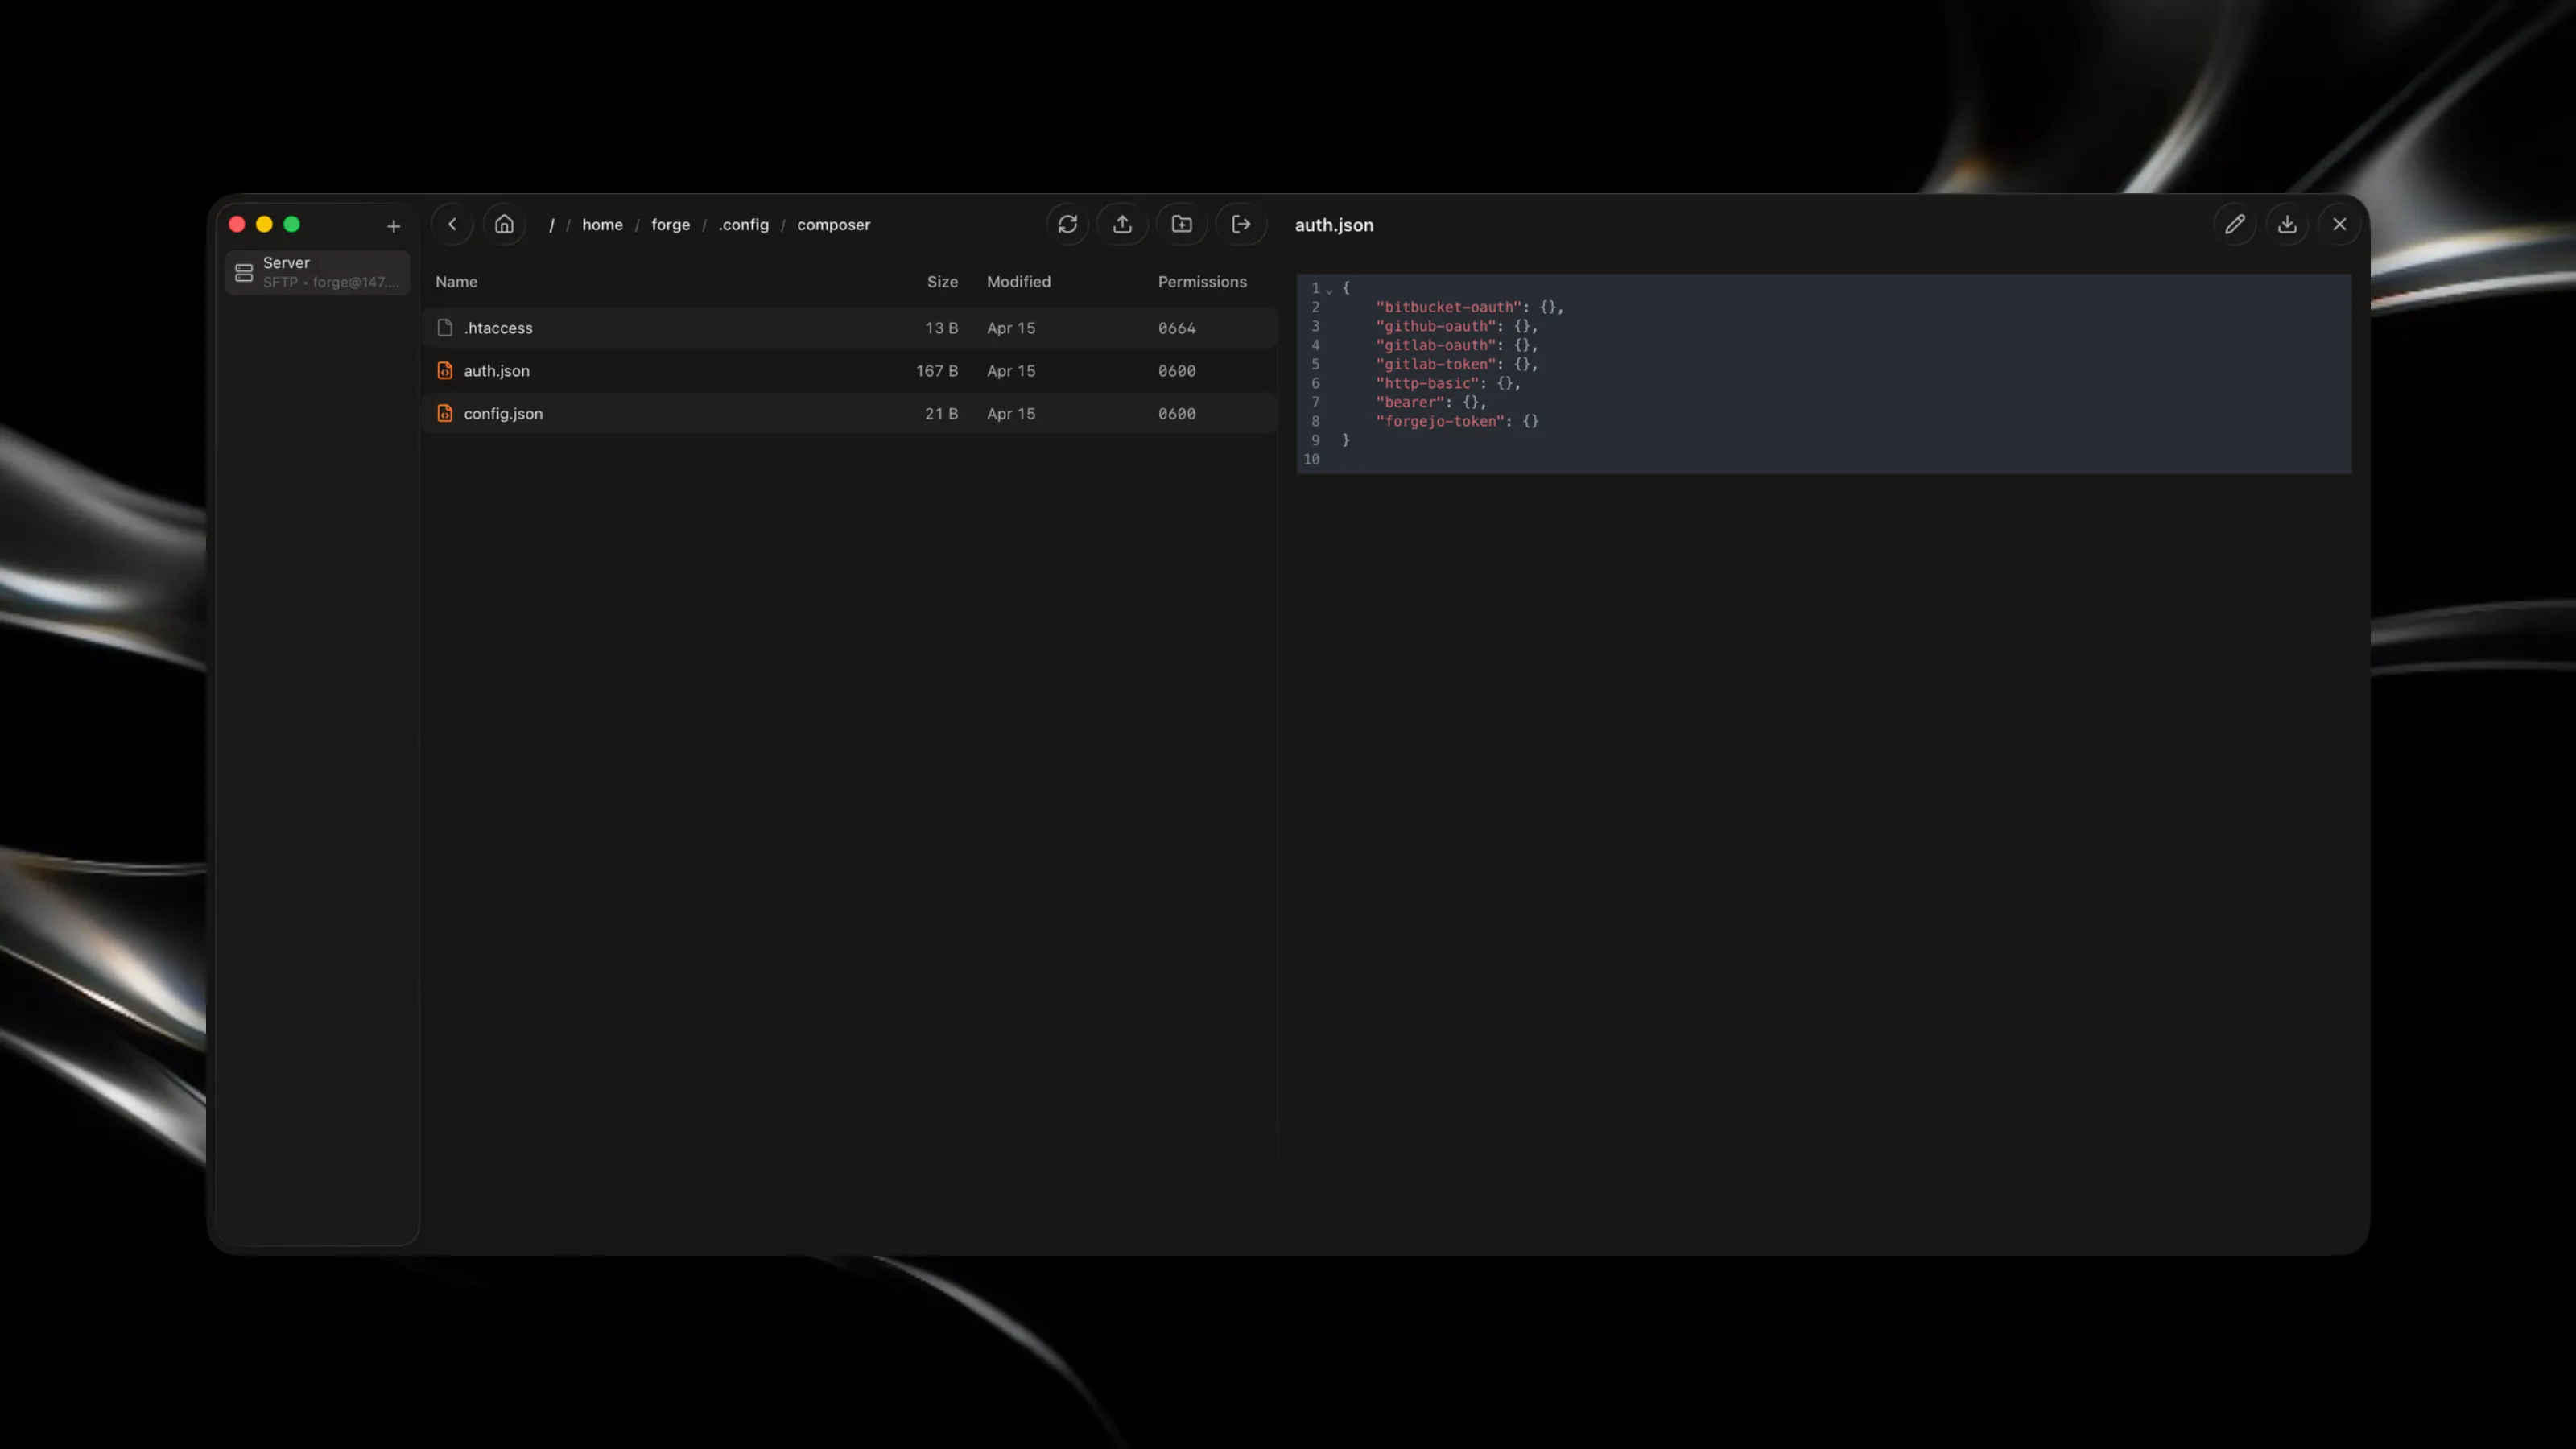Sort files by Permissions column header
The image size is (2576, 1449).
pos(1202,282)
